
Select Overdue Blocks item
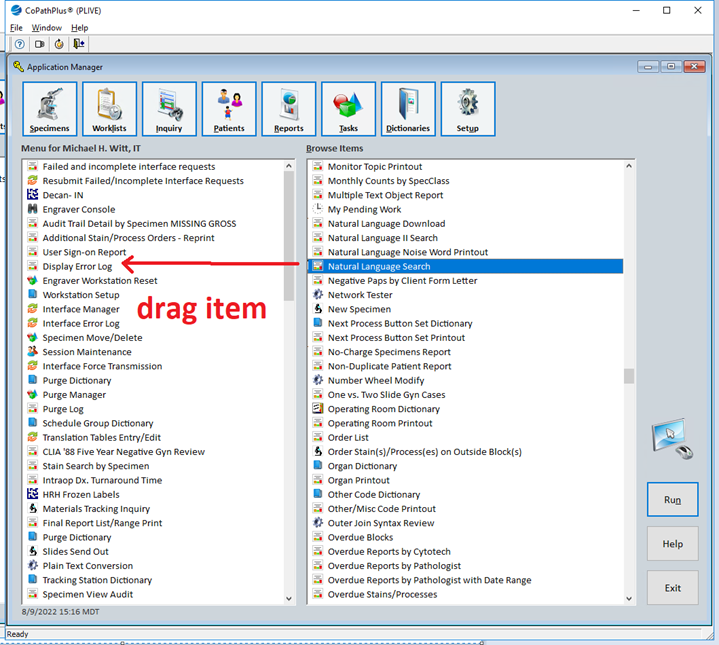coord(360,537)
